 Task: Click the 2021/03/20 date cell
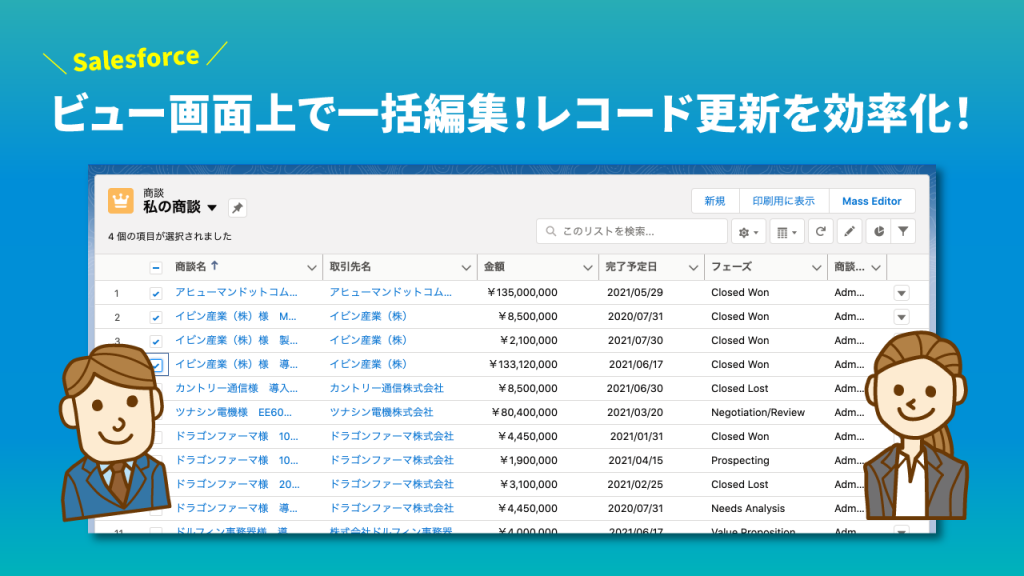pos(635,412)
